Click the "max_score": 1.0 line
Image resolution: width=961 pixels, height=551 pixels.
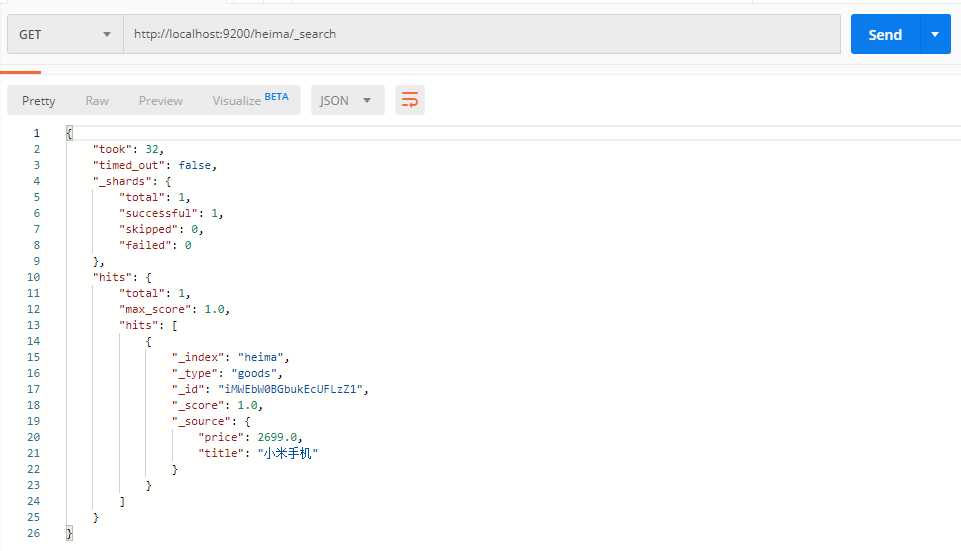(x=175, y=309)
